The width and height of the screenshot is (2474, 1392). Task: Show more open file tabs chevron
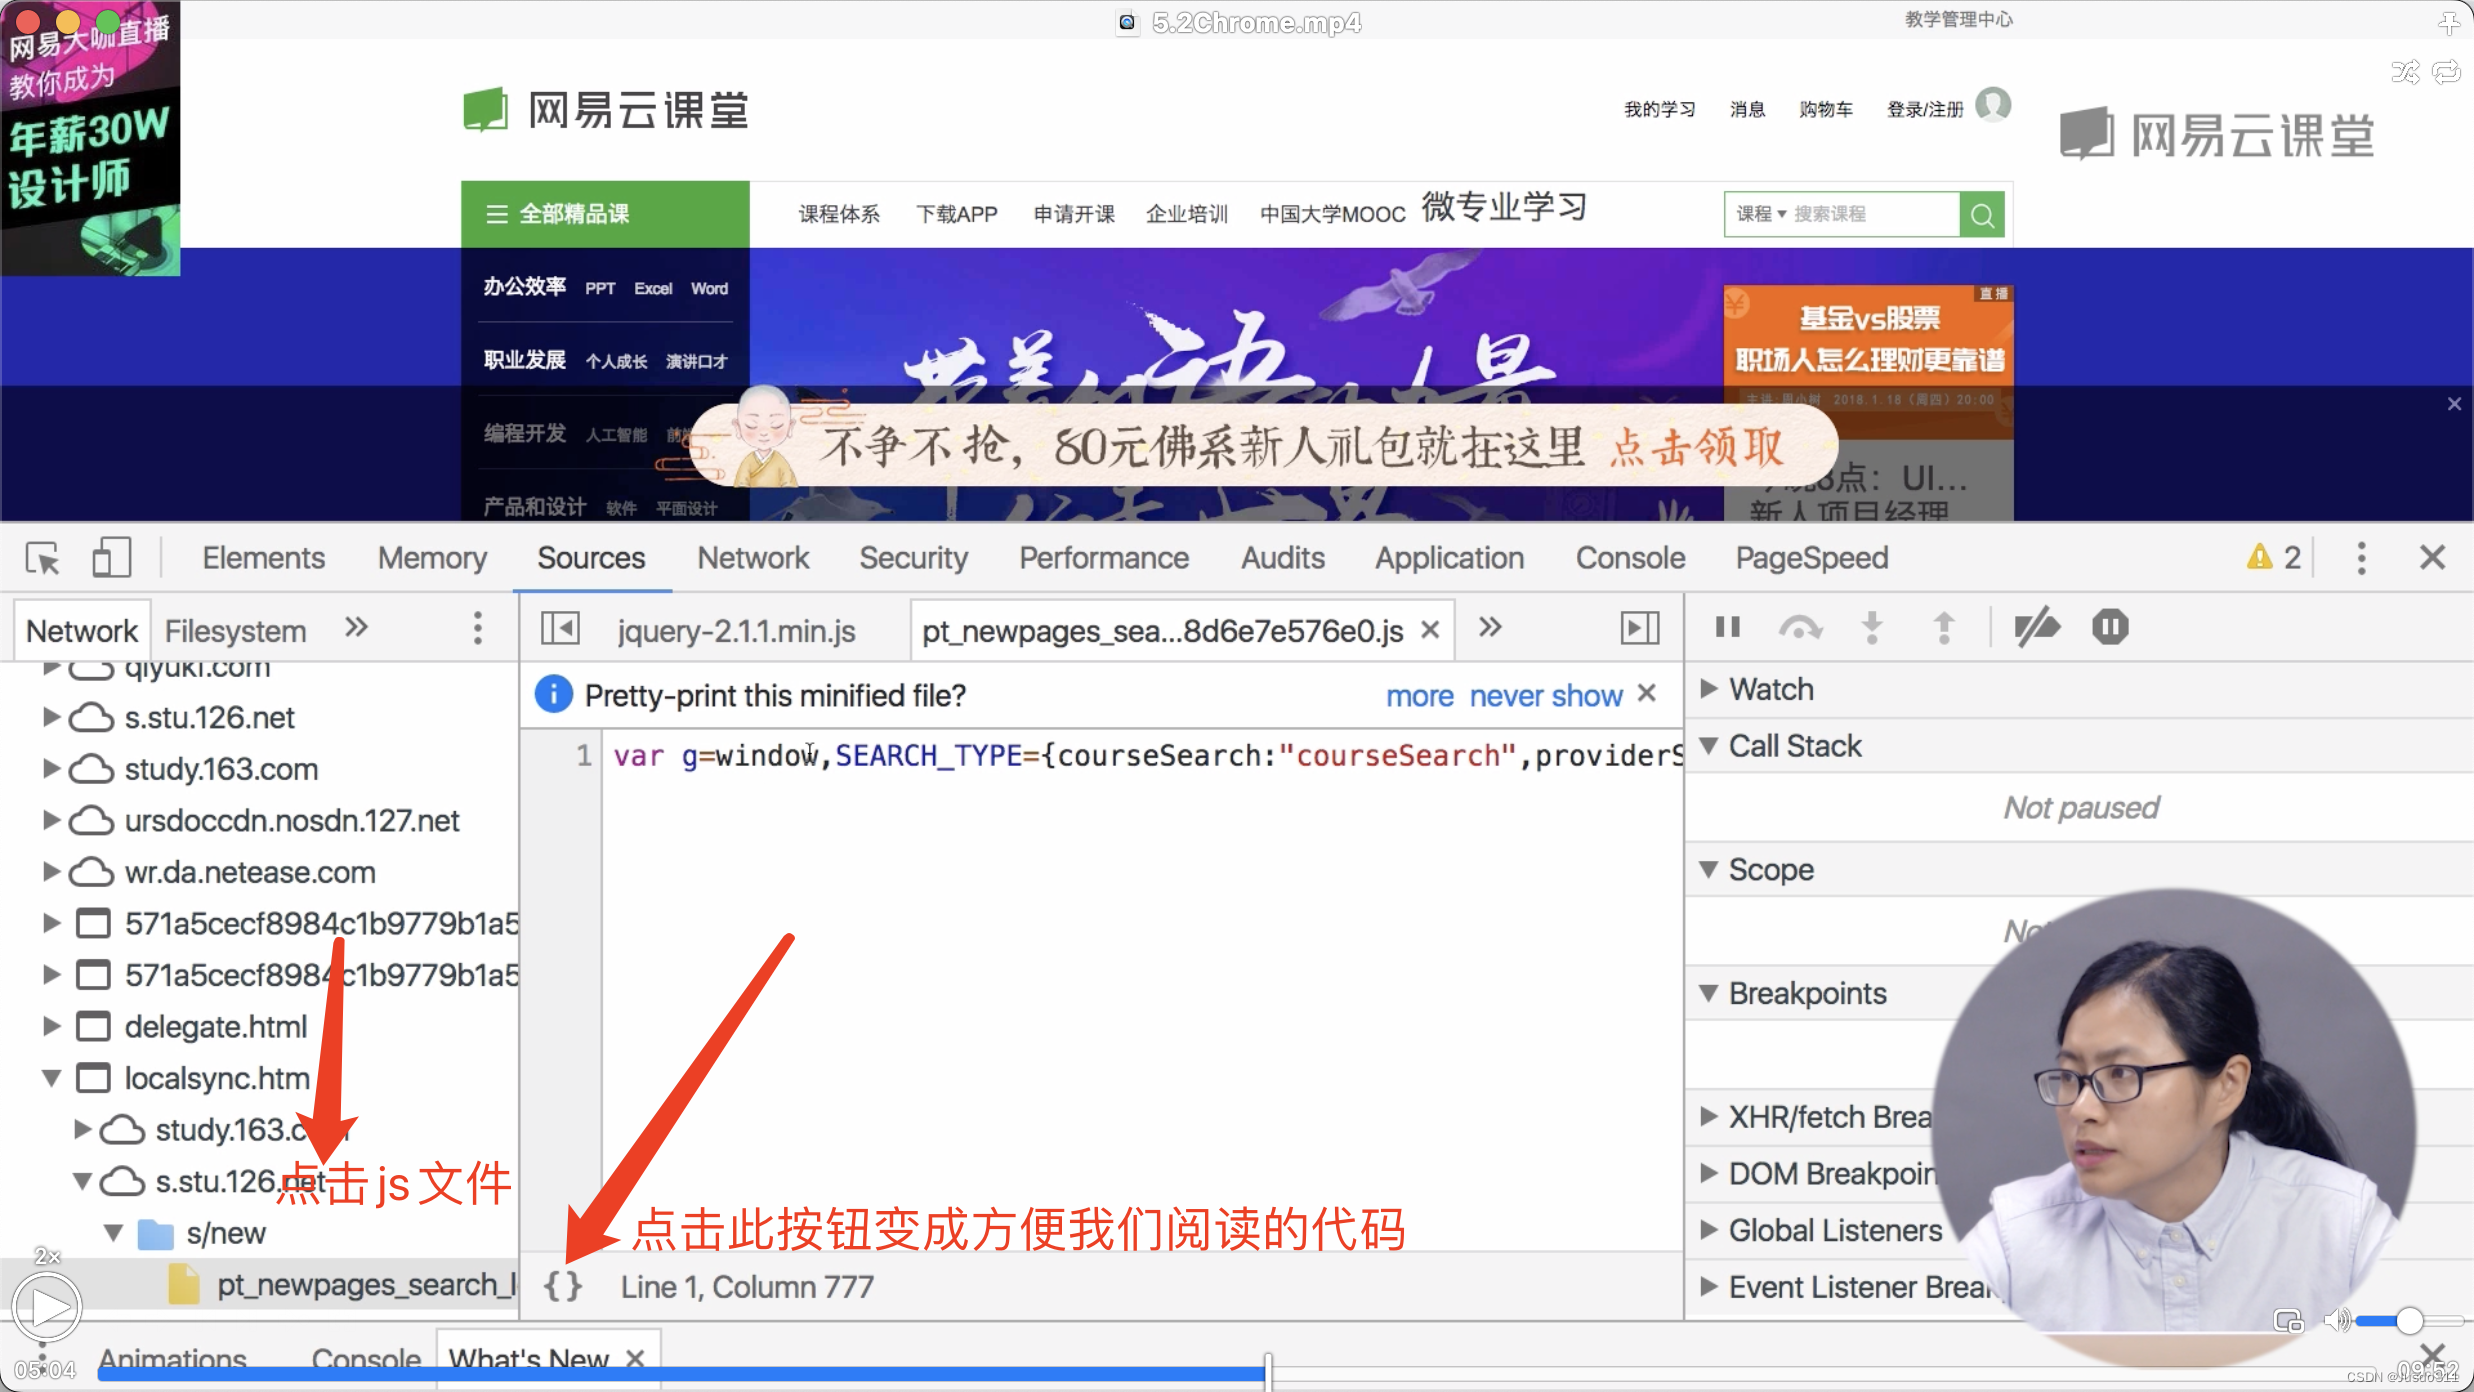1490,627
